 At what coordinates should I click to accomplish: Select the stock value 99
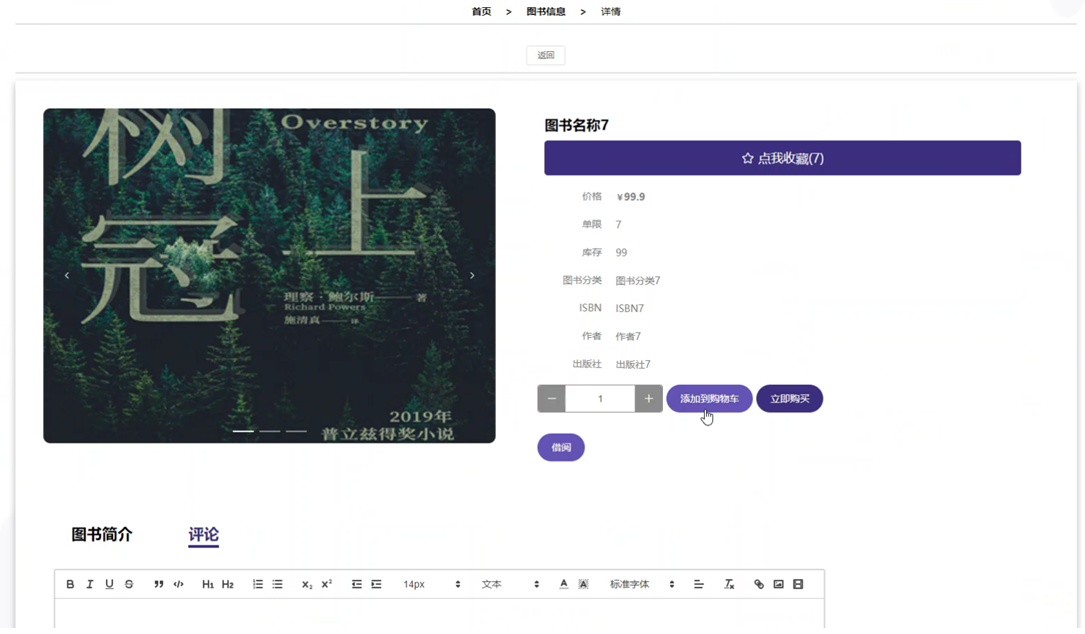tap(621, 253)
